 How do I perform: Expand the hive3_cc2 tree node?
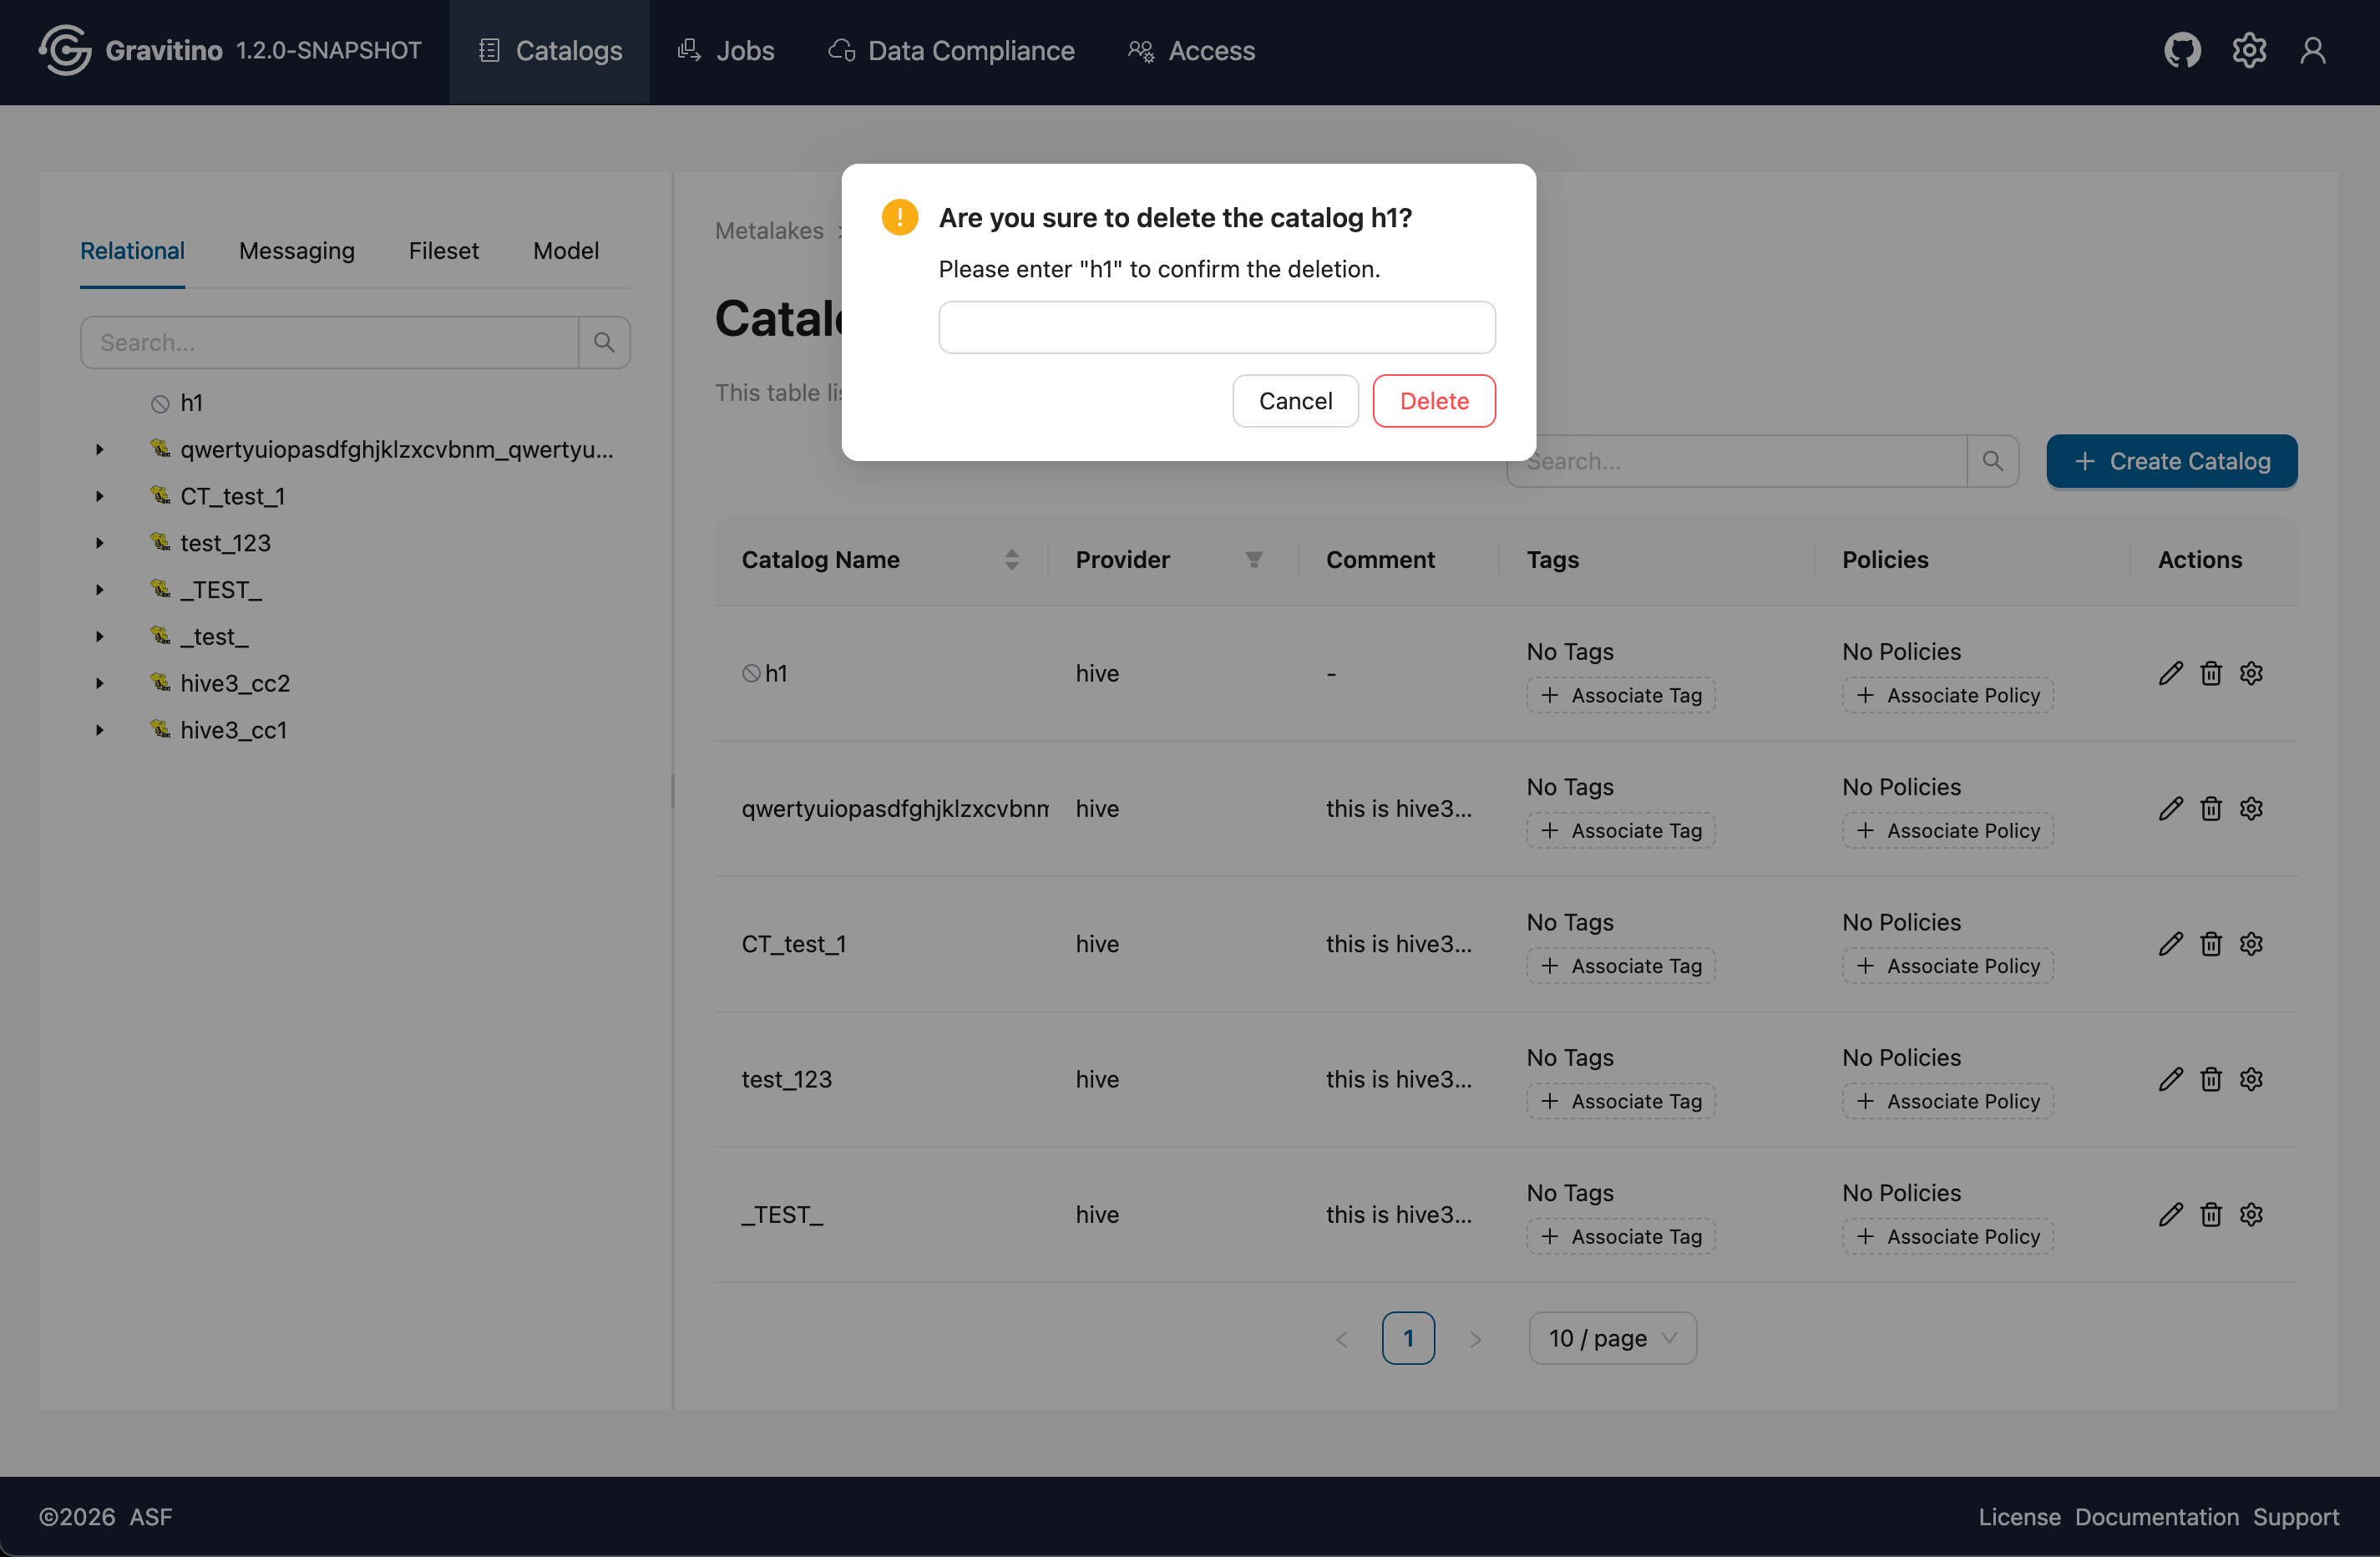[x=100, y=683]
